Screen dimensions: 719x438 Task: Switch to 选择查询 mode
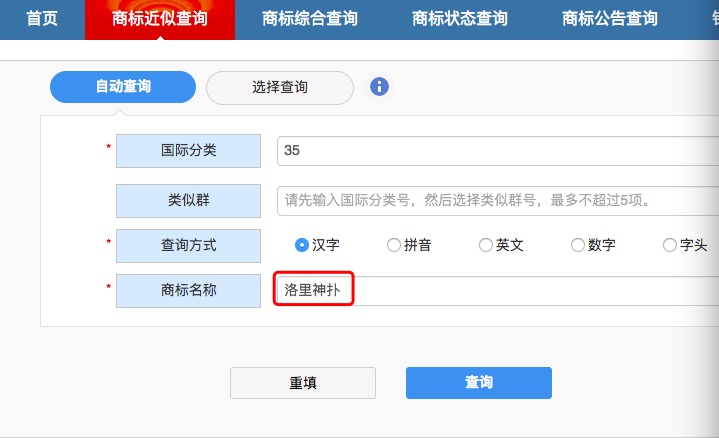(280, 87)
